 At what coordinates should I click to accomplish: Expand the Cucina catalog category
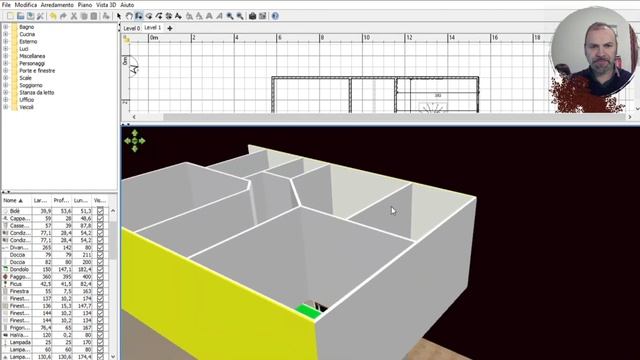(x=6, y=34)
